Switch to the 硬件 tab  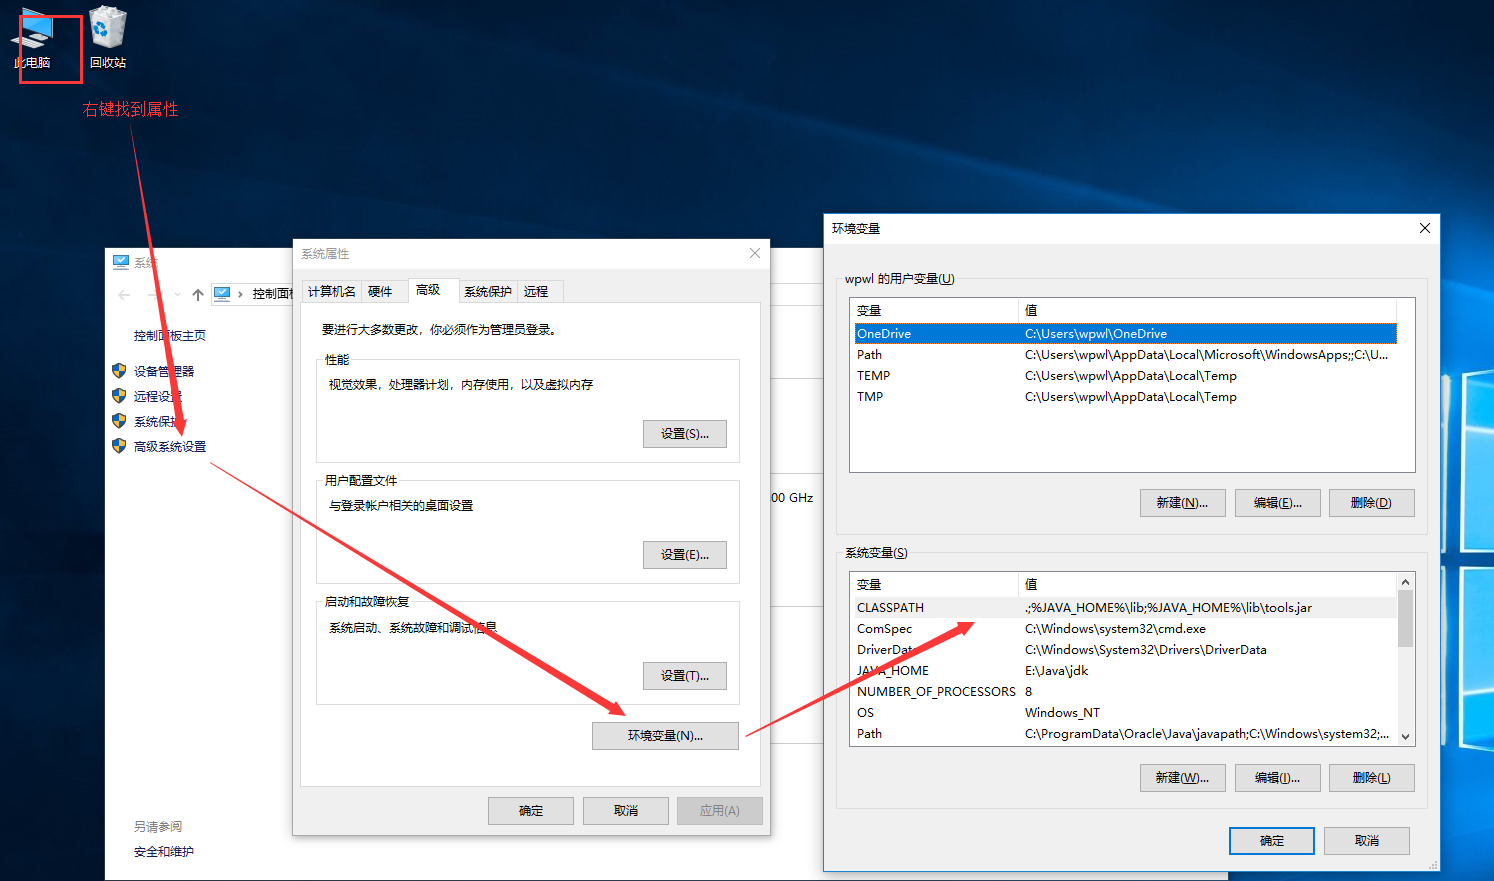coord(383,291)
